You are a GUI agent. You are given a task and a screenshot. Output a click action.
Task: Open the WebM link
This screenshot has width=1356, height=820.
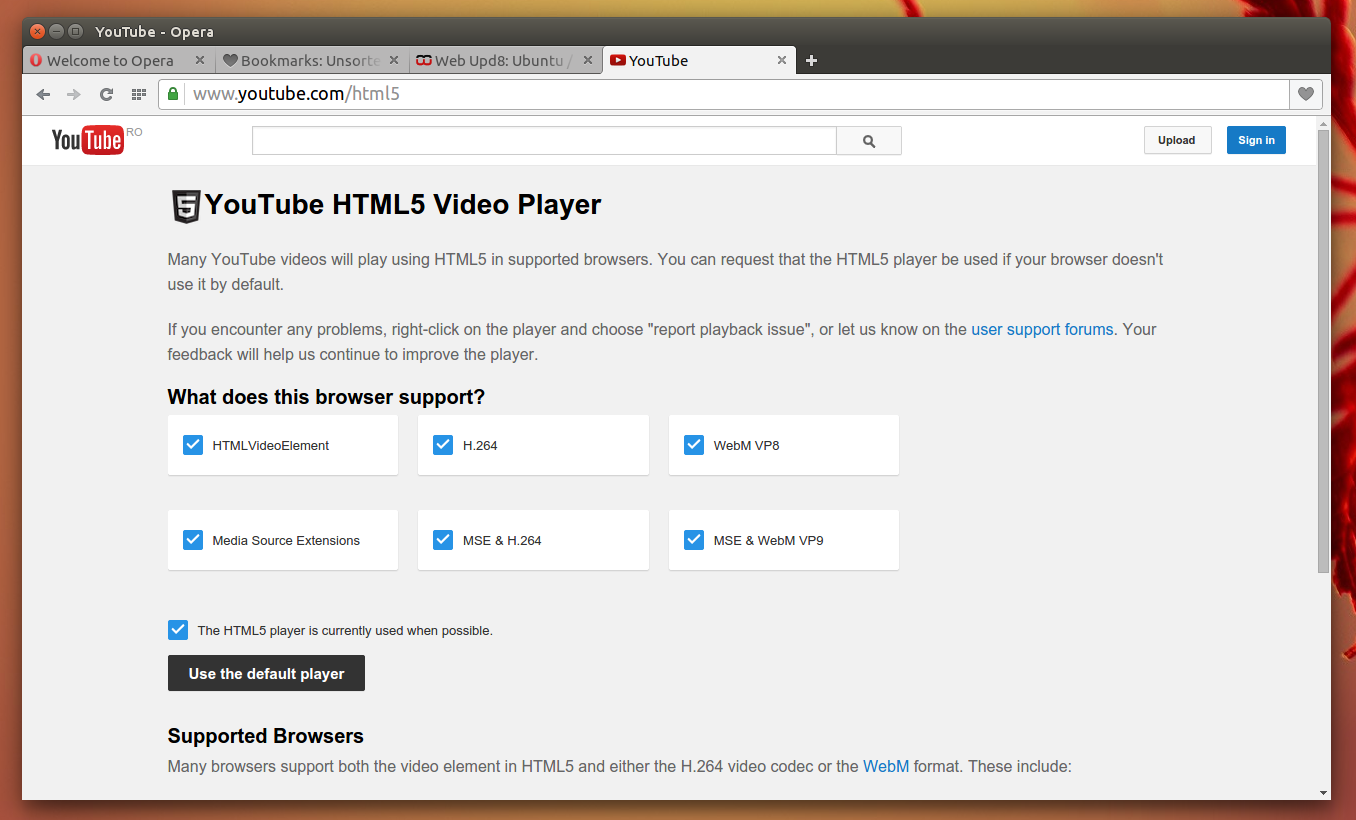(x=886, y=766)
